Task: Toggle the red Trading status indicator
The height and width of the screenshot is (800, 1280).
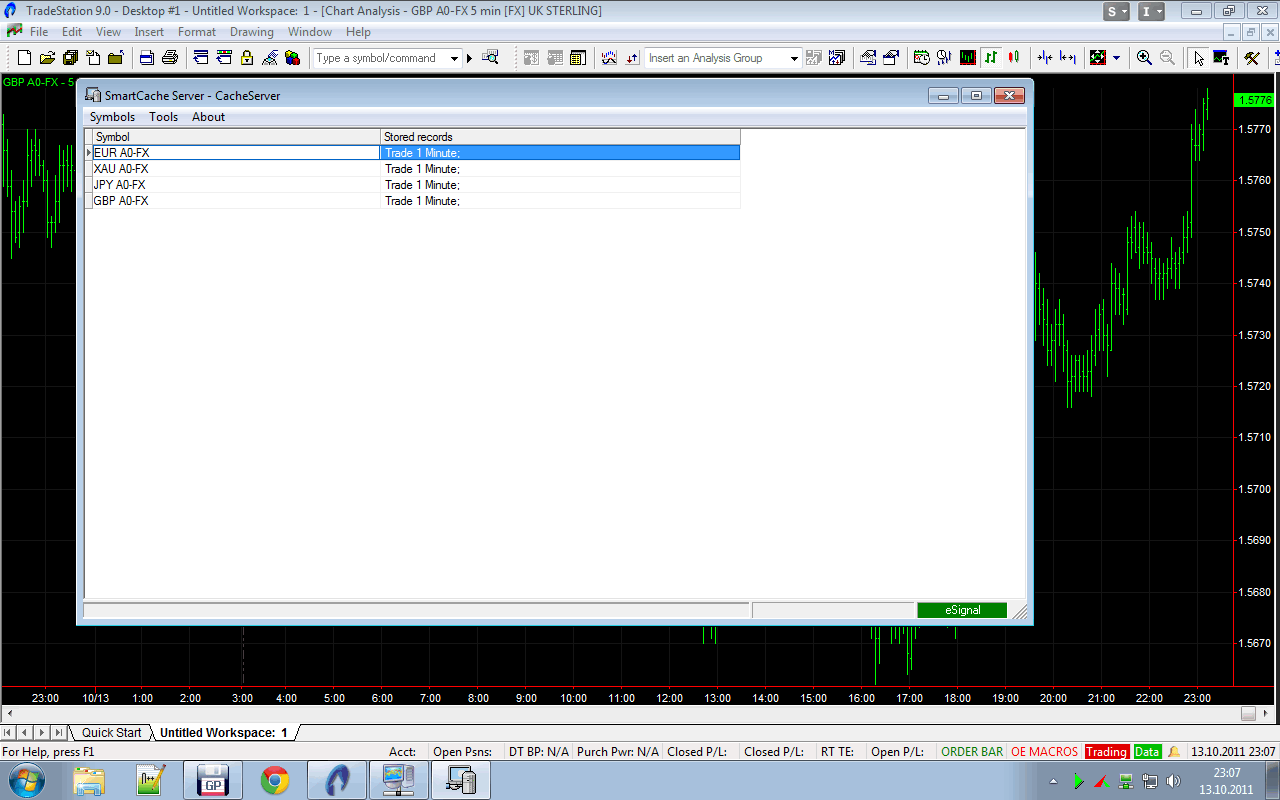Action: point(1106,752)
